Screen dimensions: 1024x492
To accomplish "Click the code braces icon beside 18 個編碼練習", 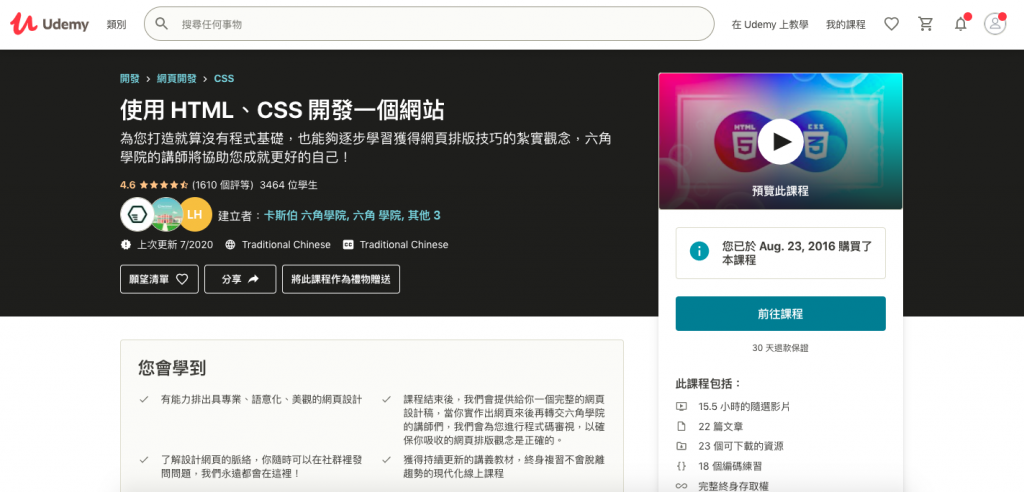I will tap(681, 467).
